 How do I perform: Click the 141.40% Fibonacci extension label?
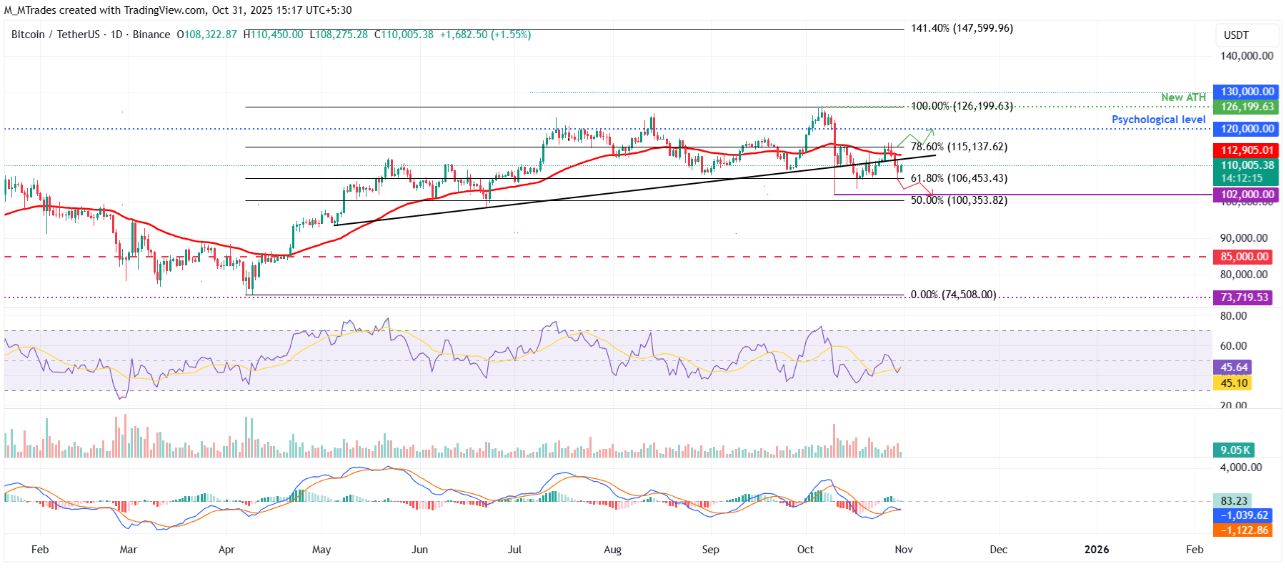tap(961, 29)
